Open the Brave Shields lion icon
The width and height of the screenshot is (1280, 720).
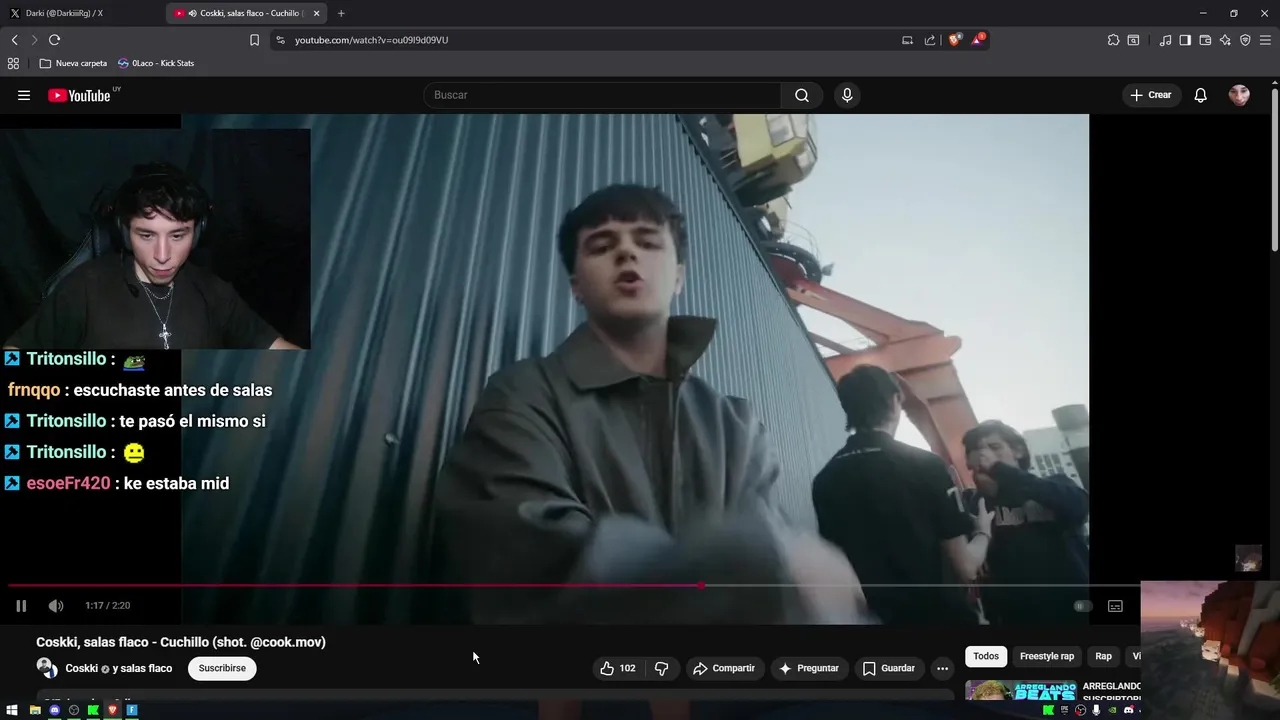955,40
